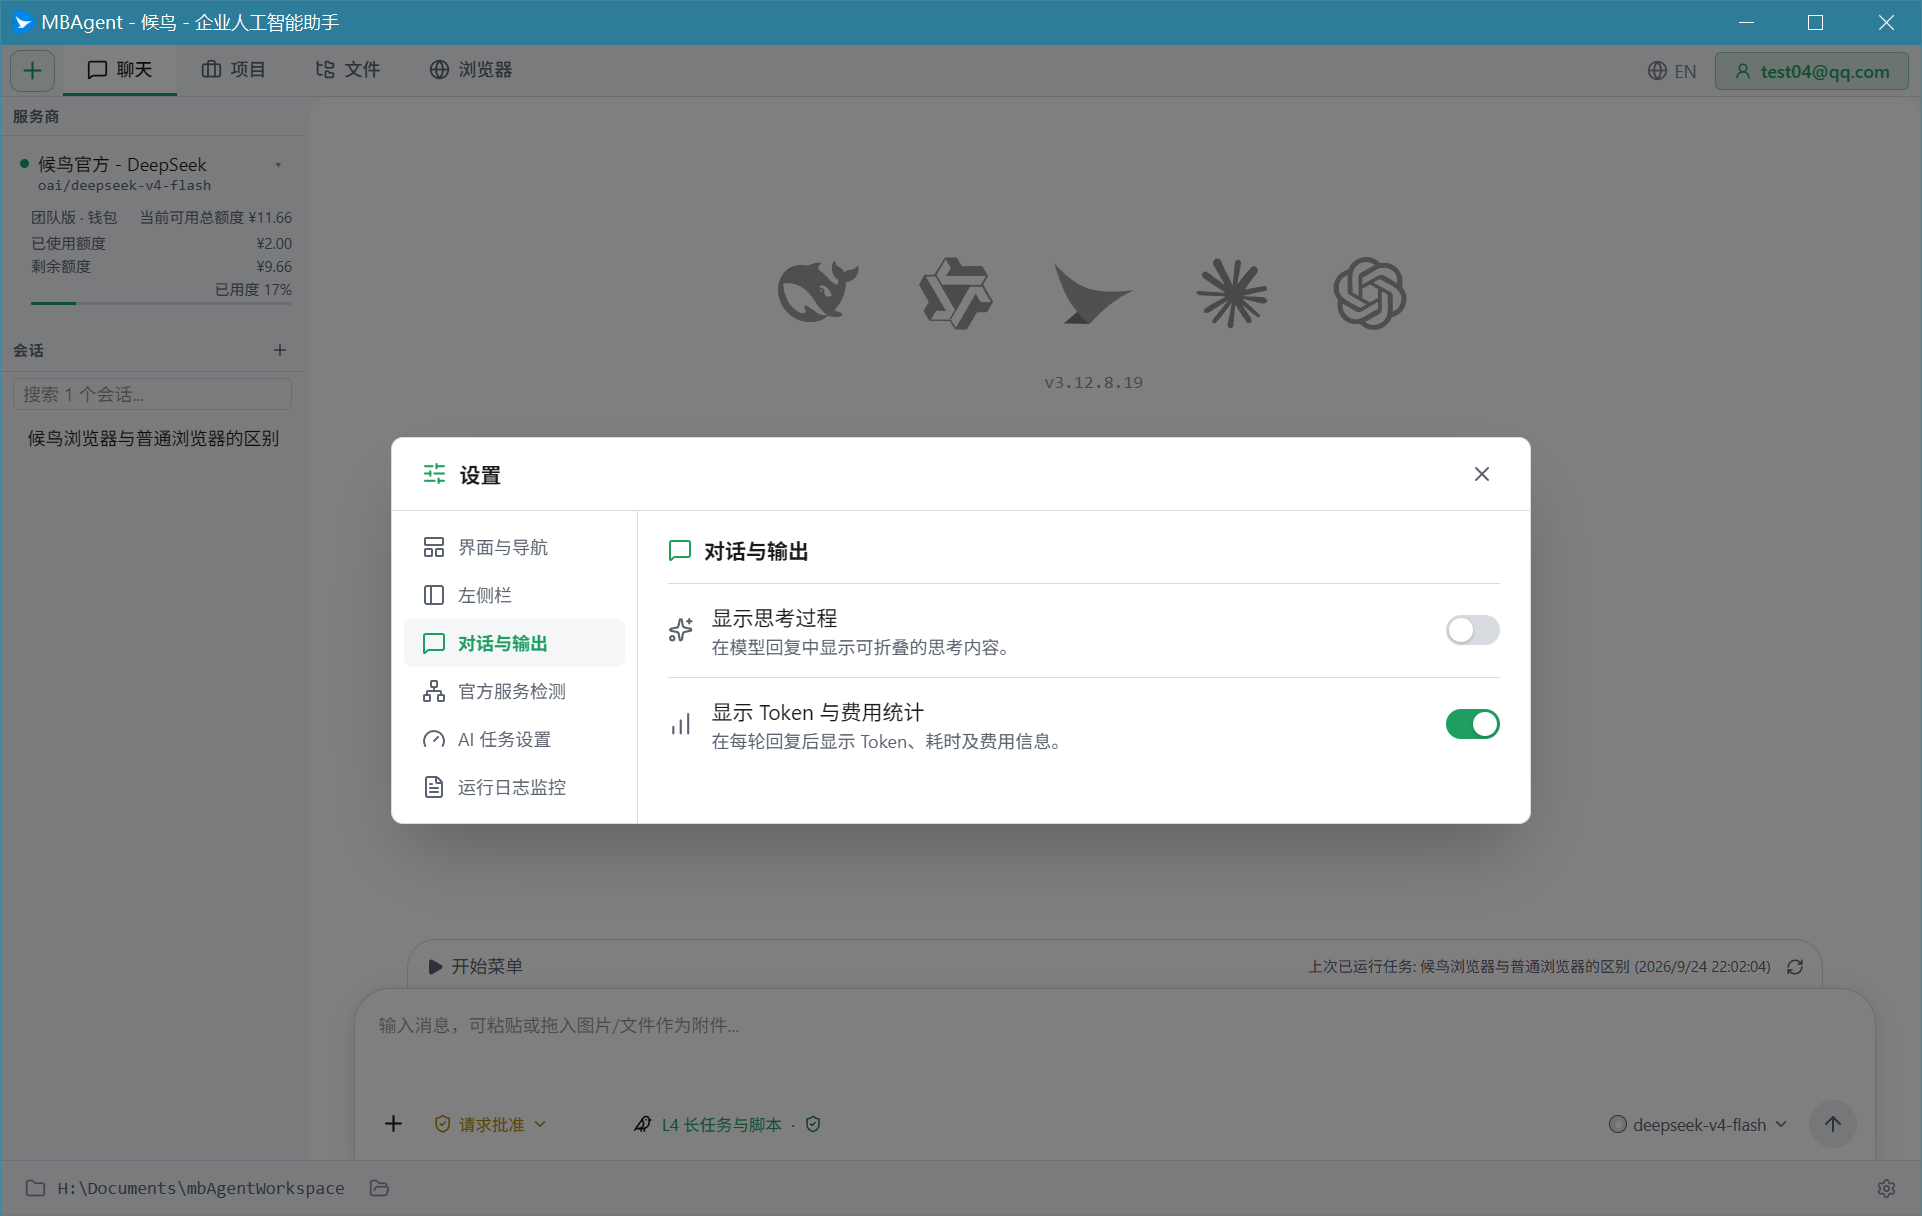Click the 剩余额度 ¥9.66 balance row

[x=161, y=267]
